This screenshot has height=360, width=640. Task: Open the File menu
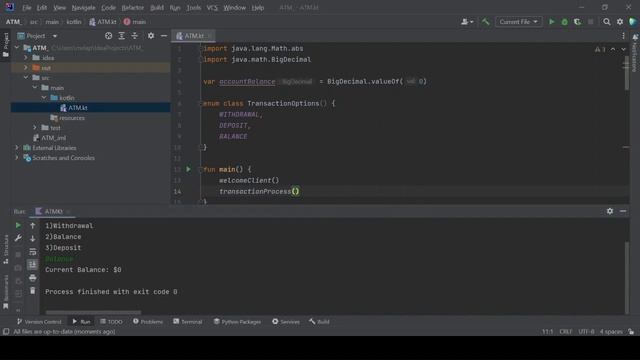(x=27, y=8)
